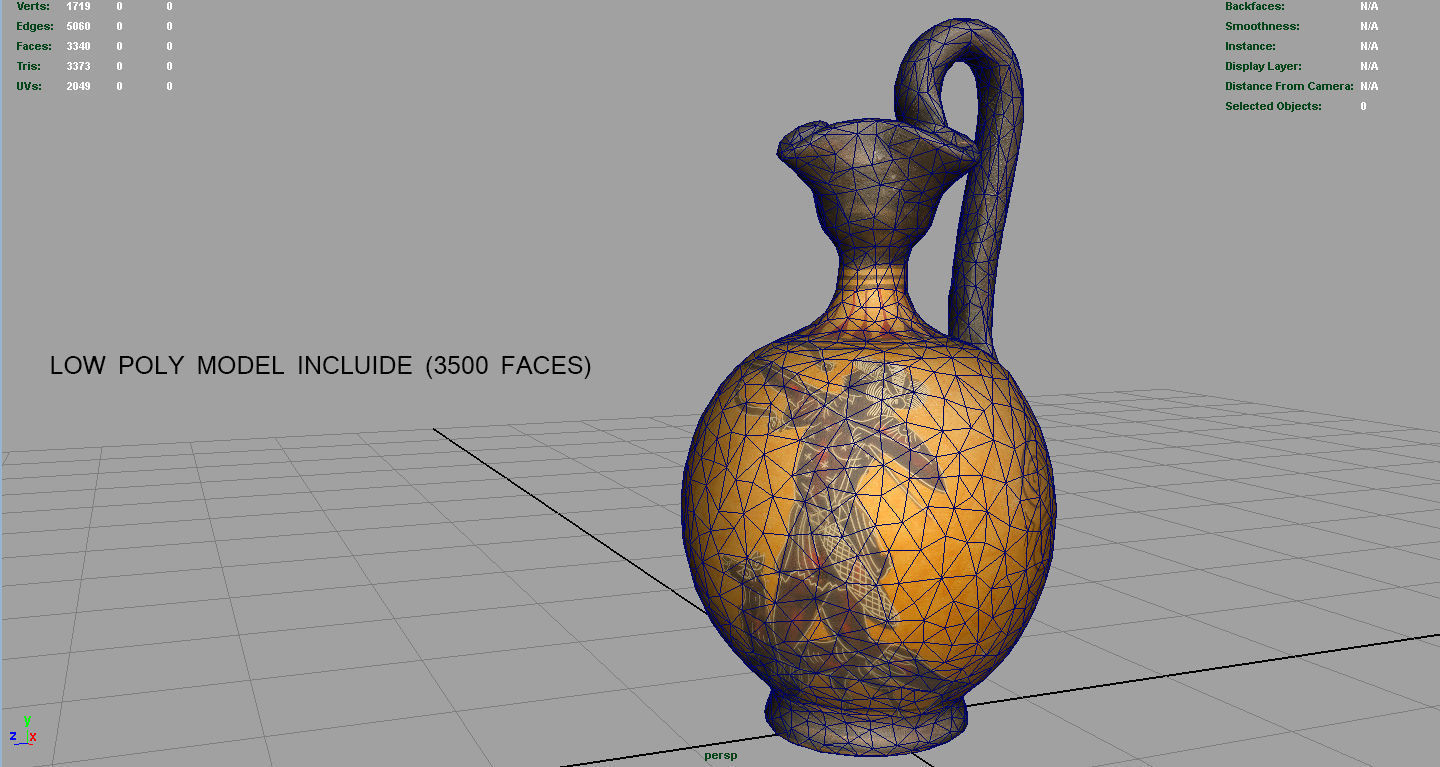The height and width of the screenshot is (767, 1440).
Task: Click the N/A value beside Display Layer
Action: tap(1369, 66)
